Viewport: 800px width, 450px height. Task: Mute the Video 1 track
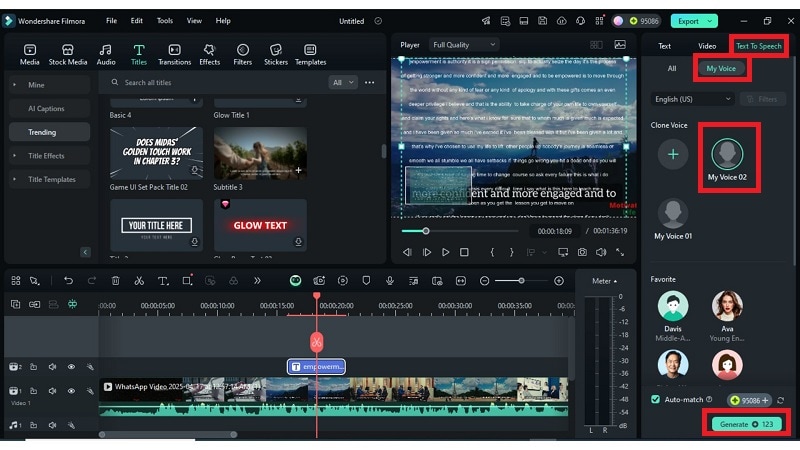pyautogui.click(x=52, y=391)
